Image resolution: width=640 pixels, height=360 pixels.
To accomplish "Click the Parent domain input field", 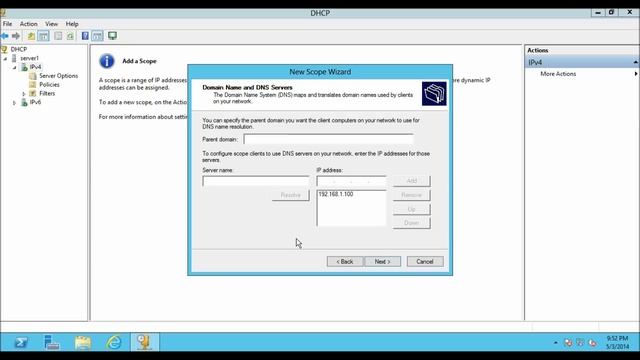I will pyautogui.click(x=328, y=140).
